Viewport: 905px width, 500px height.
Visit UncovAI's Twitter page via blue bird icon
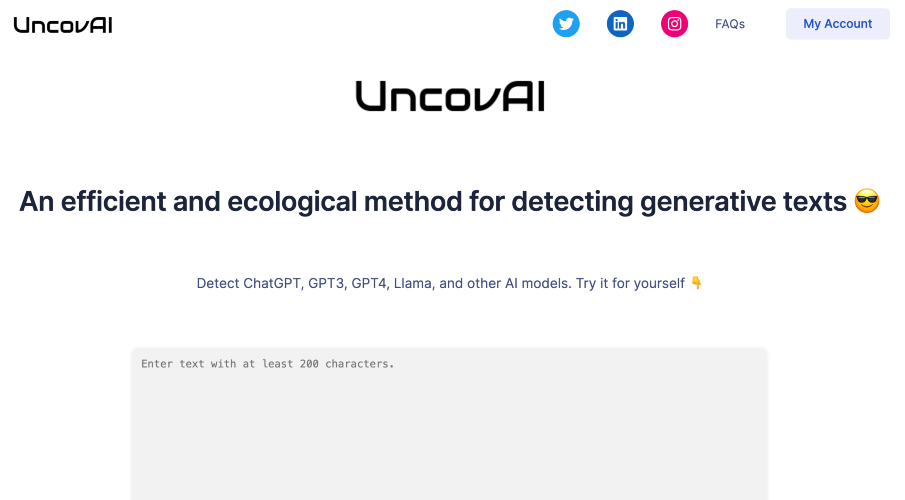[566, 24]
